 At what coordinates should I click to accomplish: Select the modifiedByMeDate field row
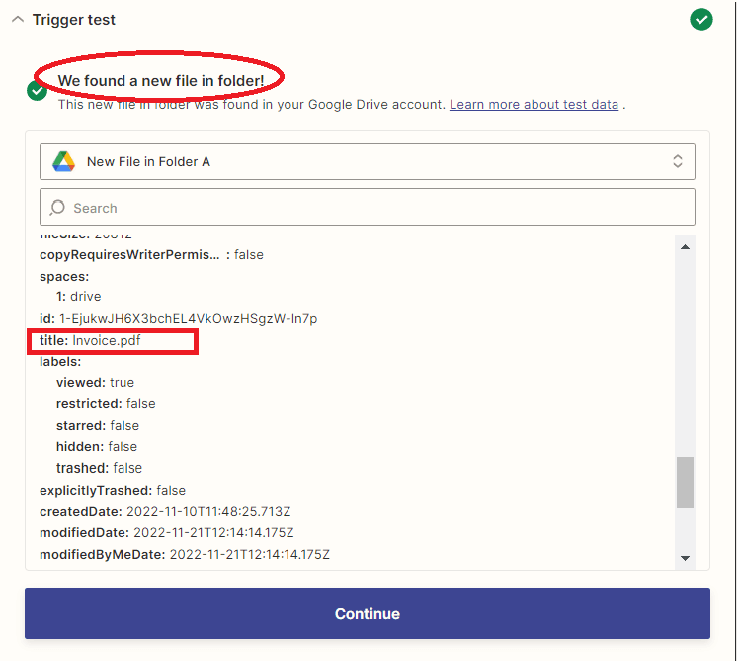[184, 554]
